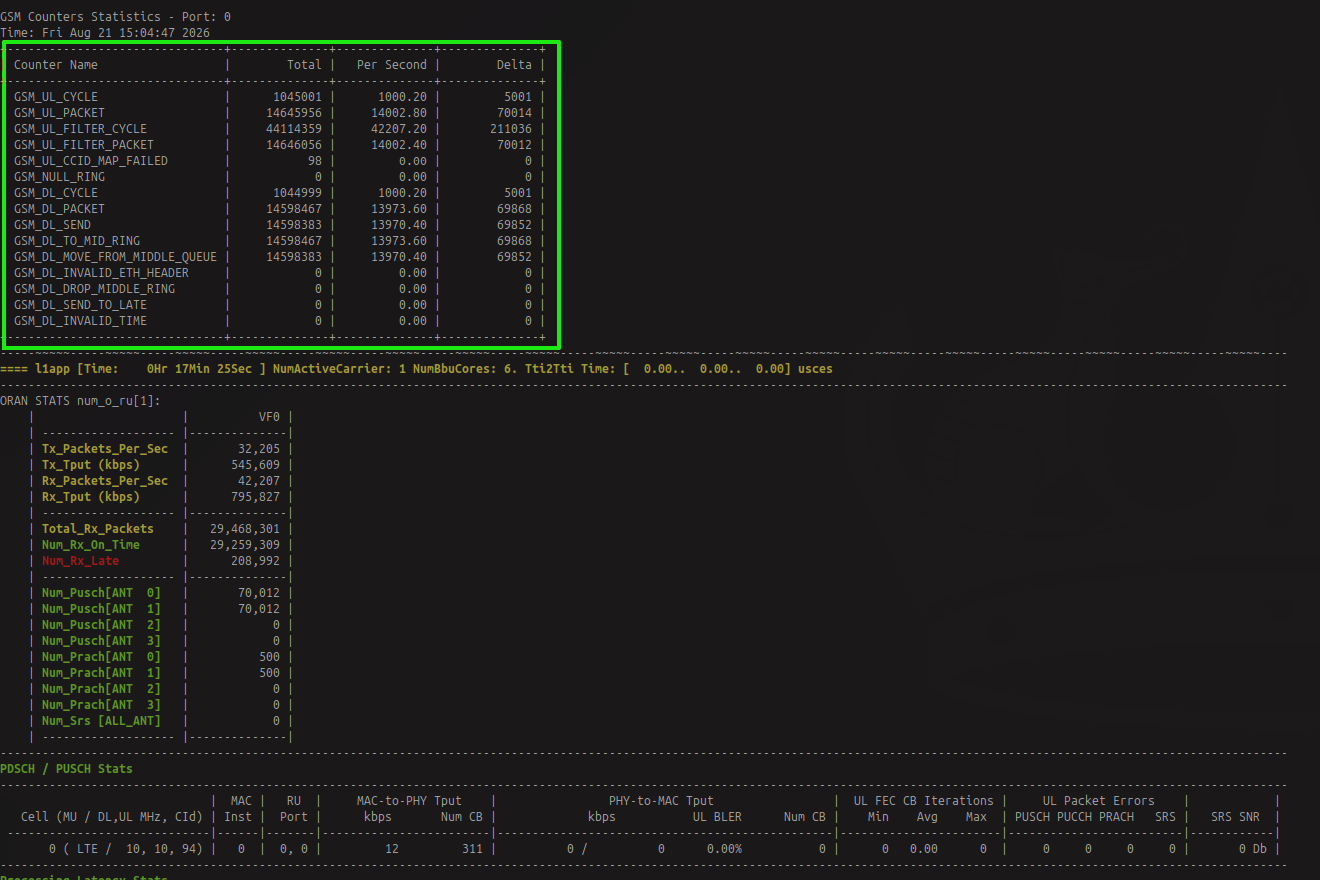The image size is (1320, 880).
Task: Select the GSM_DL_TO_MID_RING label
Action: click(77, 241)
